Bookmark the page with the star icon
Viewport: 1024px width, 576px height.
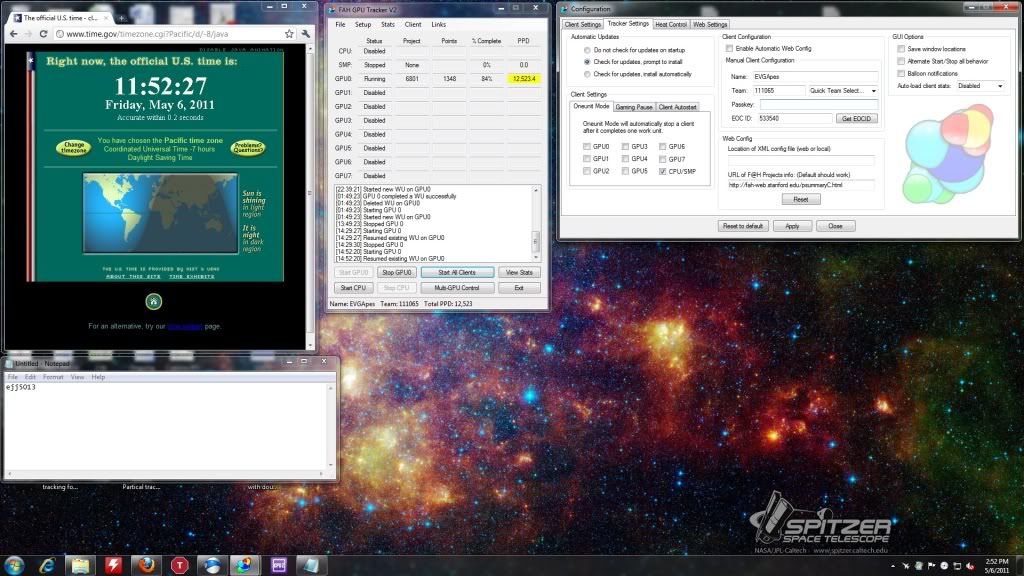(289, 33)
